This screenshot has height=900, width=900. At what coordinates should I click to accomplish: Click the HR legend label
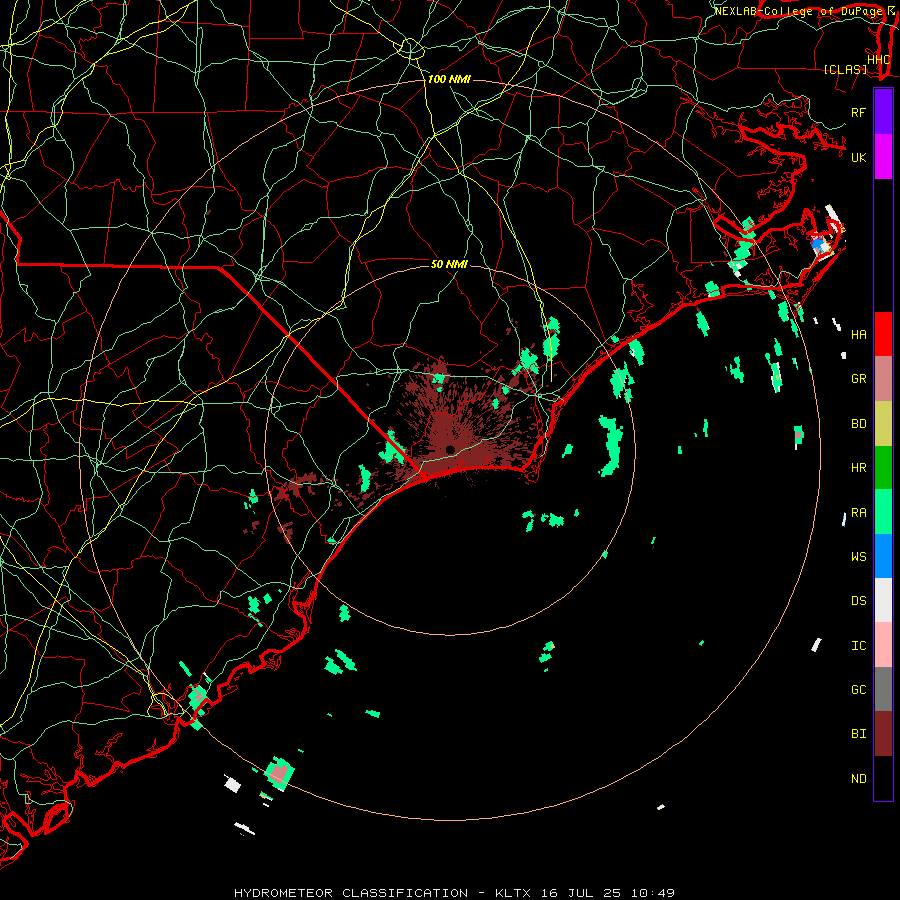point(858,468)
